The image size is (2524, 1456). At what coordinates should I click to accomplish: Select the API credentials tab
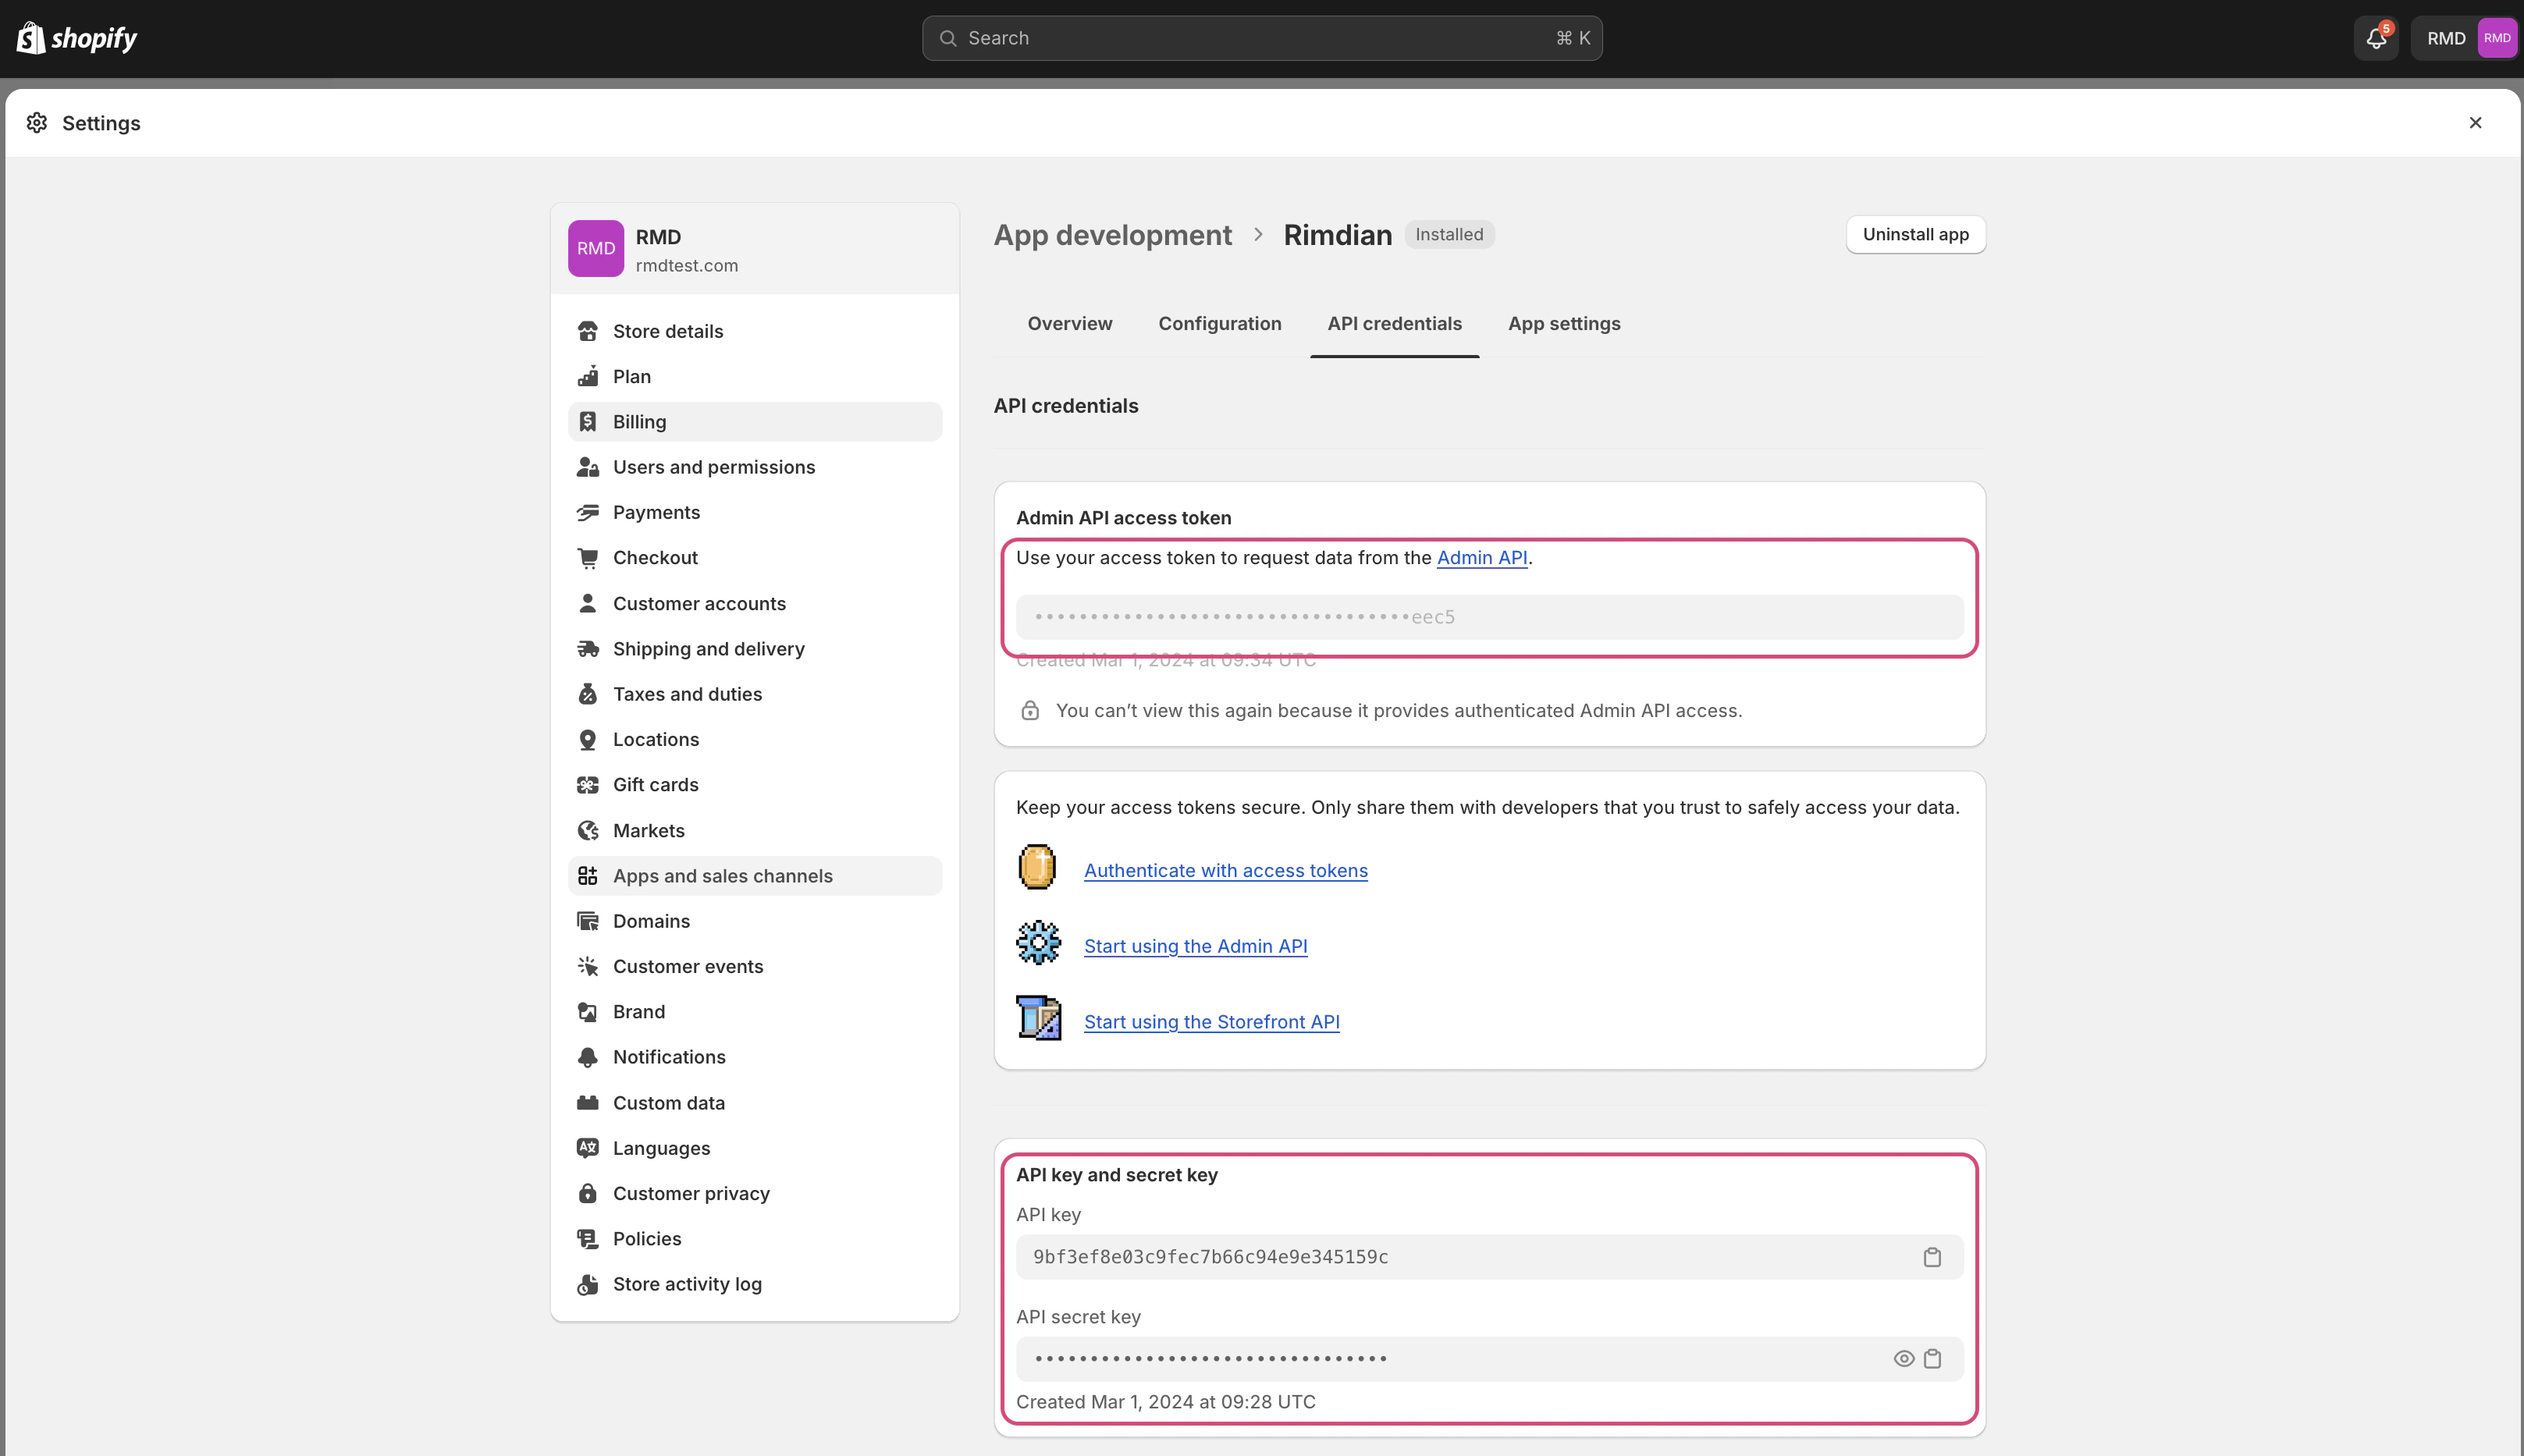pos(1394,324)
